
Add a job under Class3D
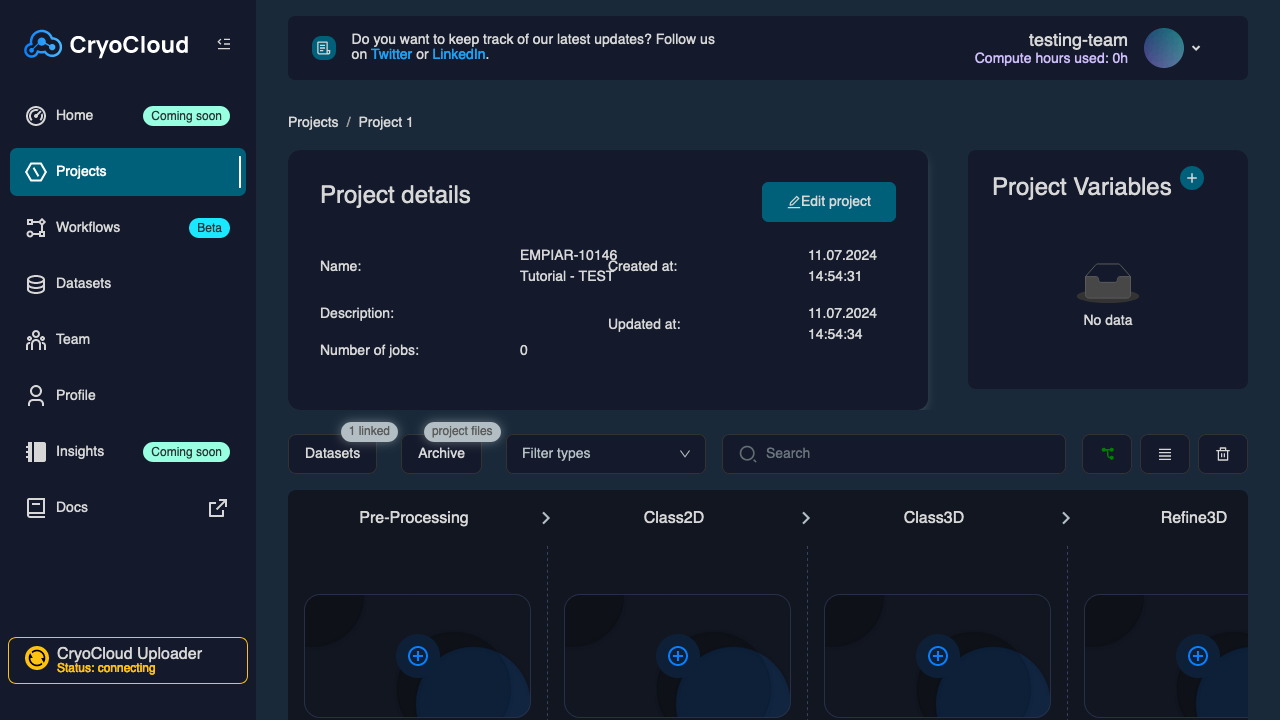[x=938, y=656]
